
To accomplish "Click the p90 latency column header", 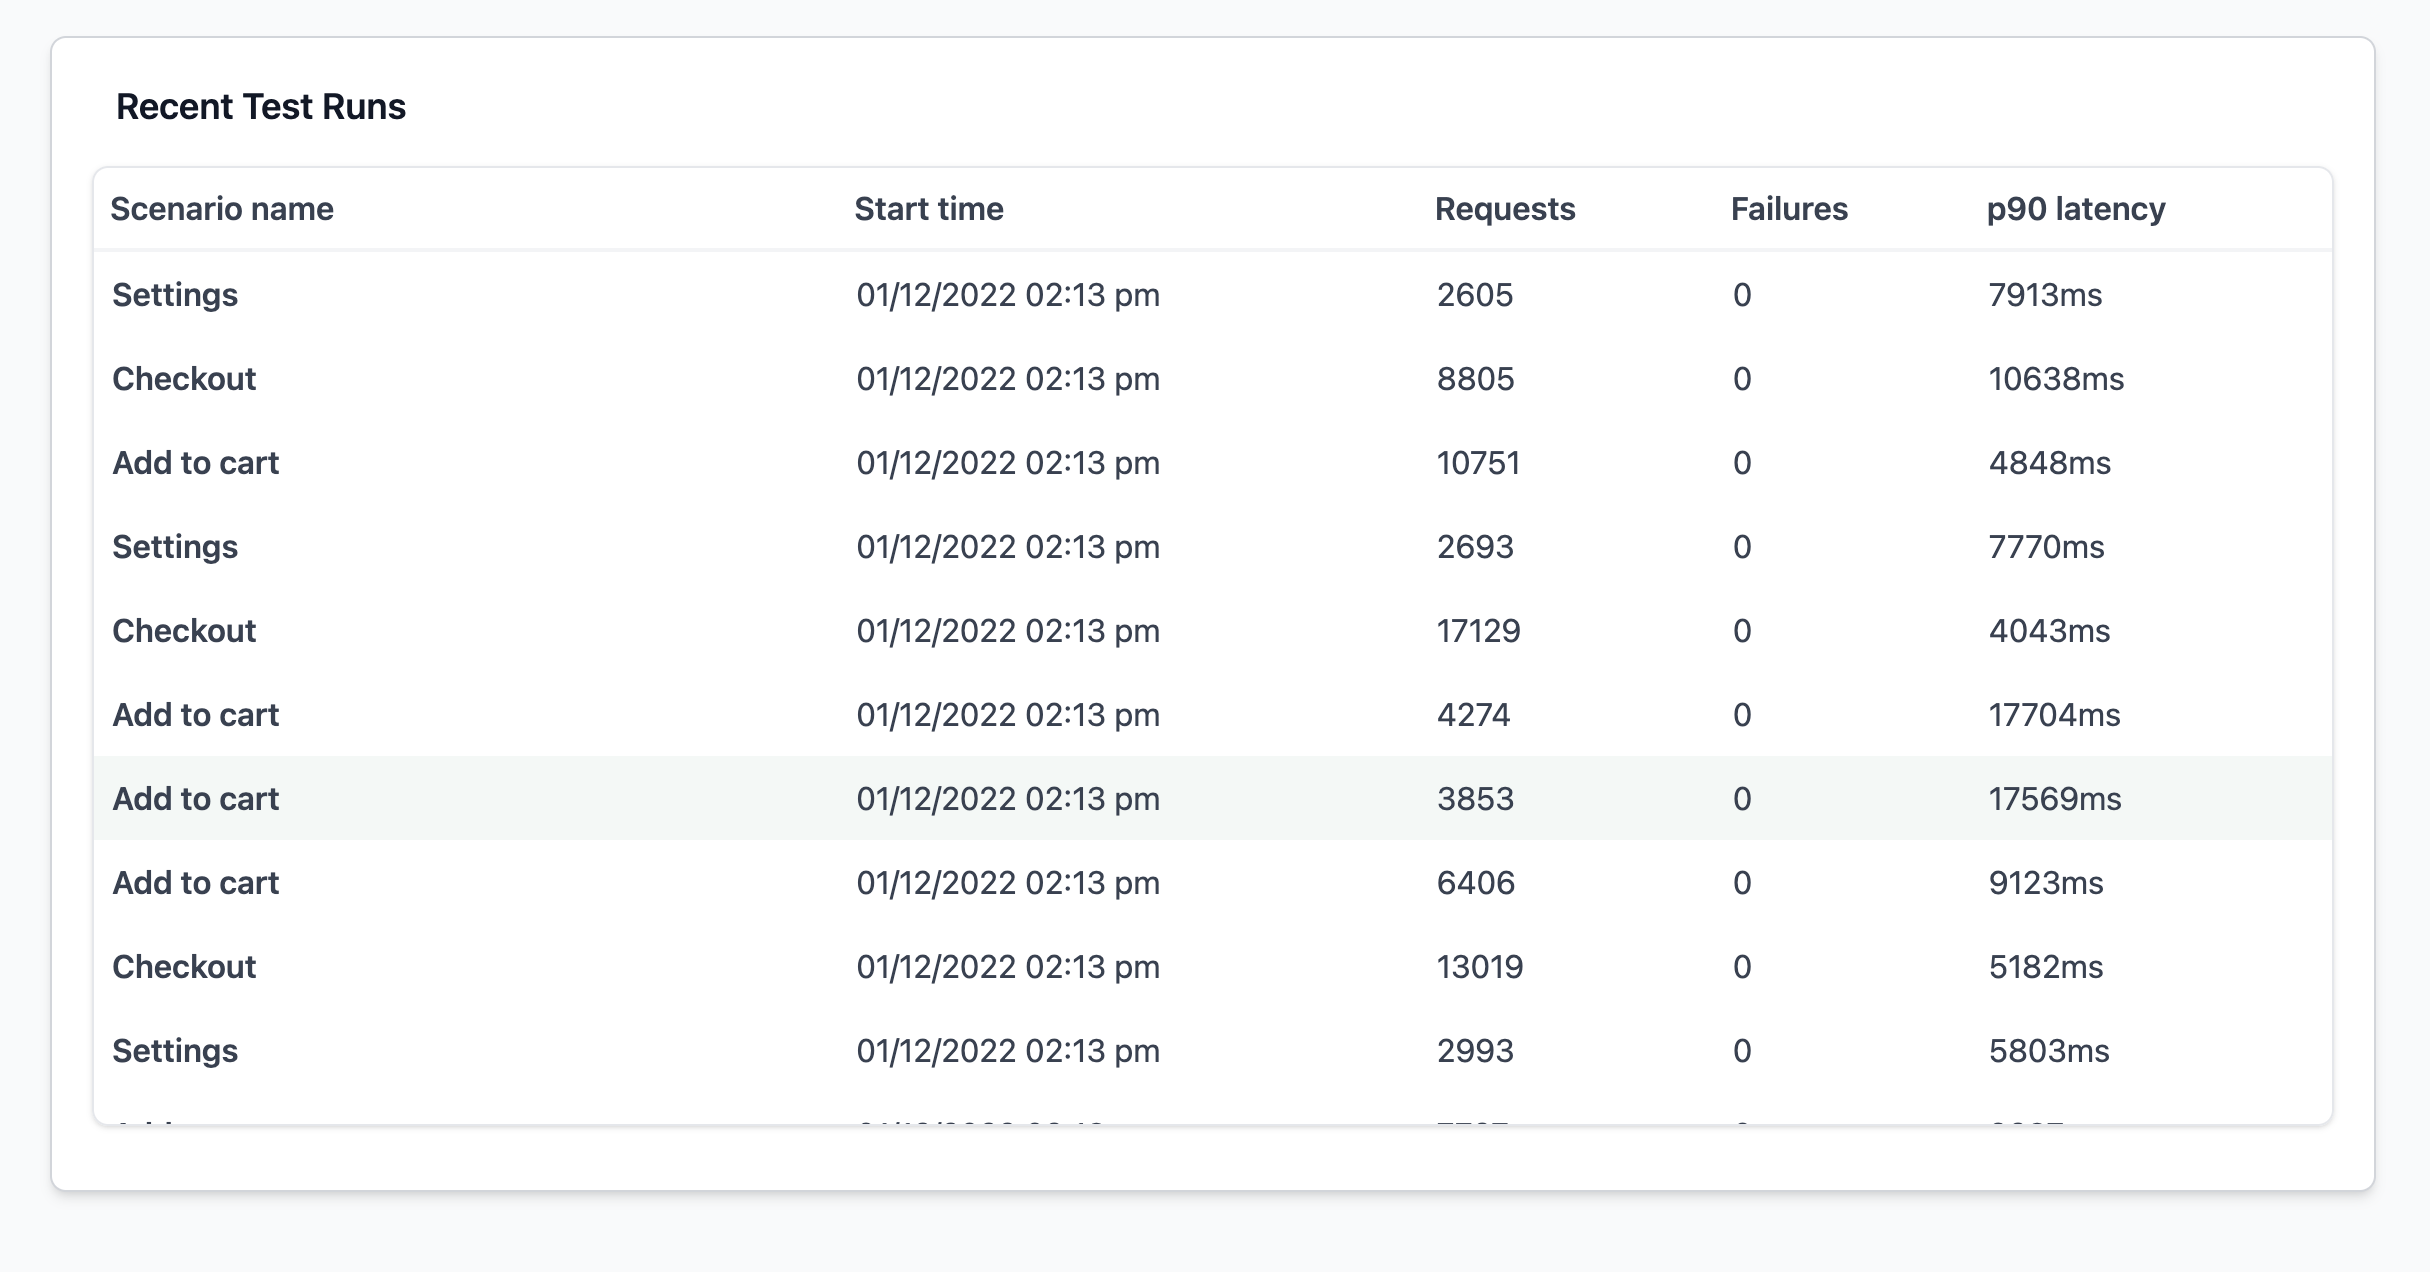I will [2076, 209].
